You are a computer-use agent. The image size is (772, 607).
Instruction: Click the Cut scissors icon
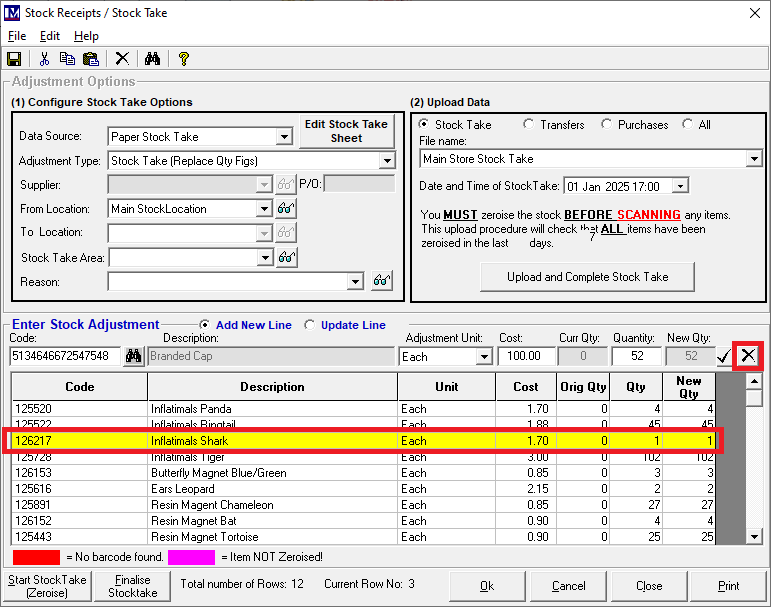coord(44,59)
